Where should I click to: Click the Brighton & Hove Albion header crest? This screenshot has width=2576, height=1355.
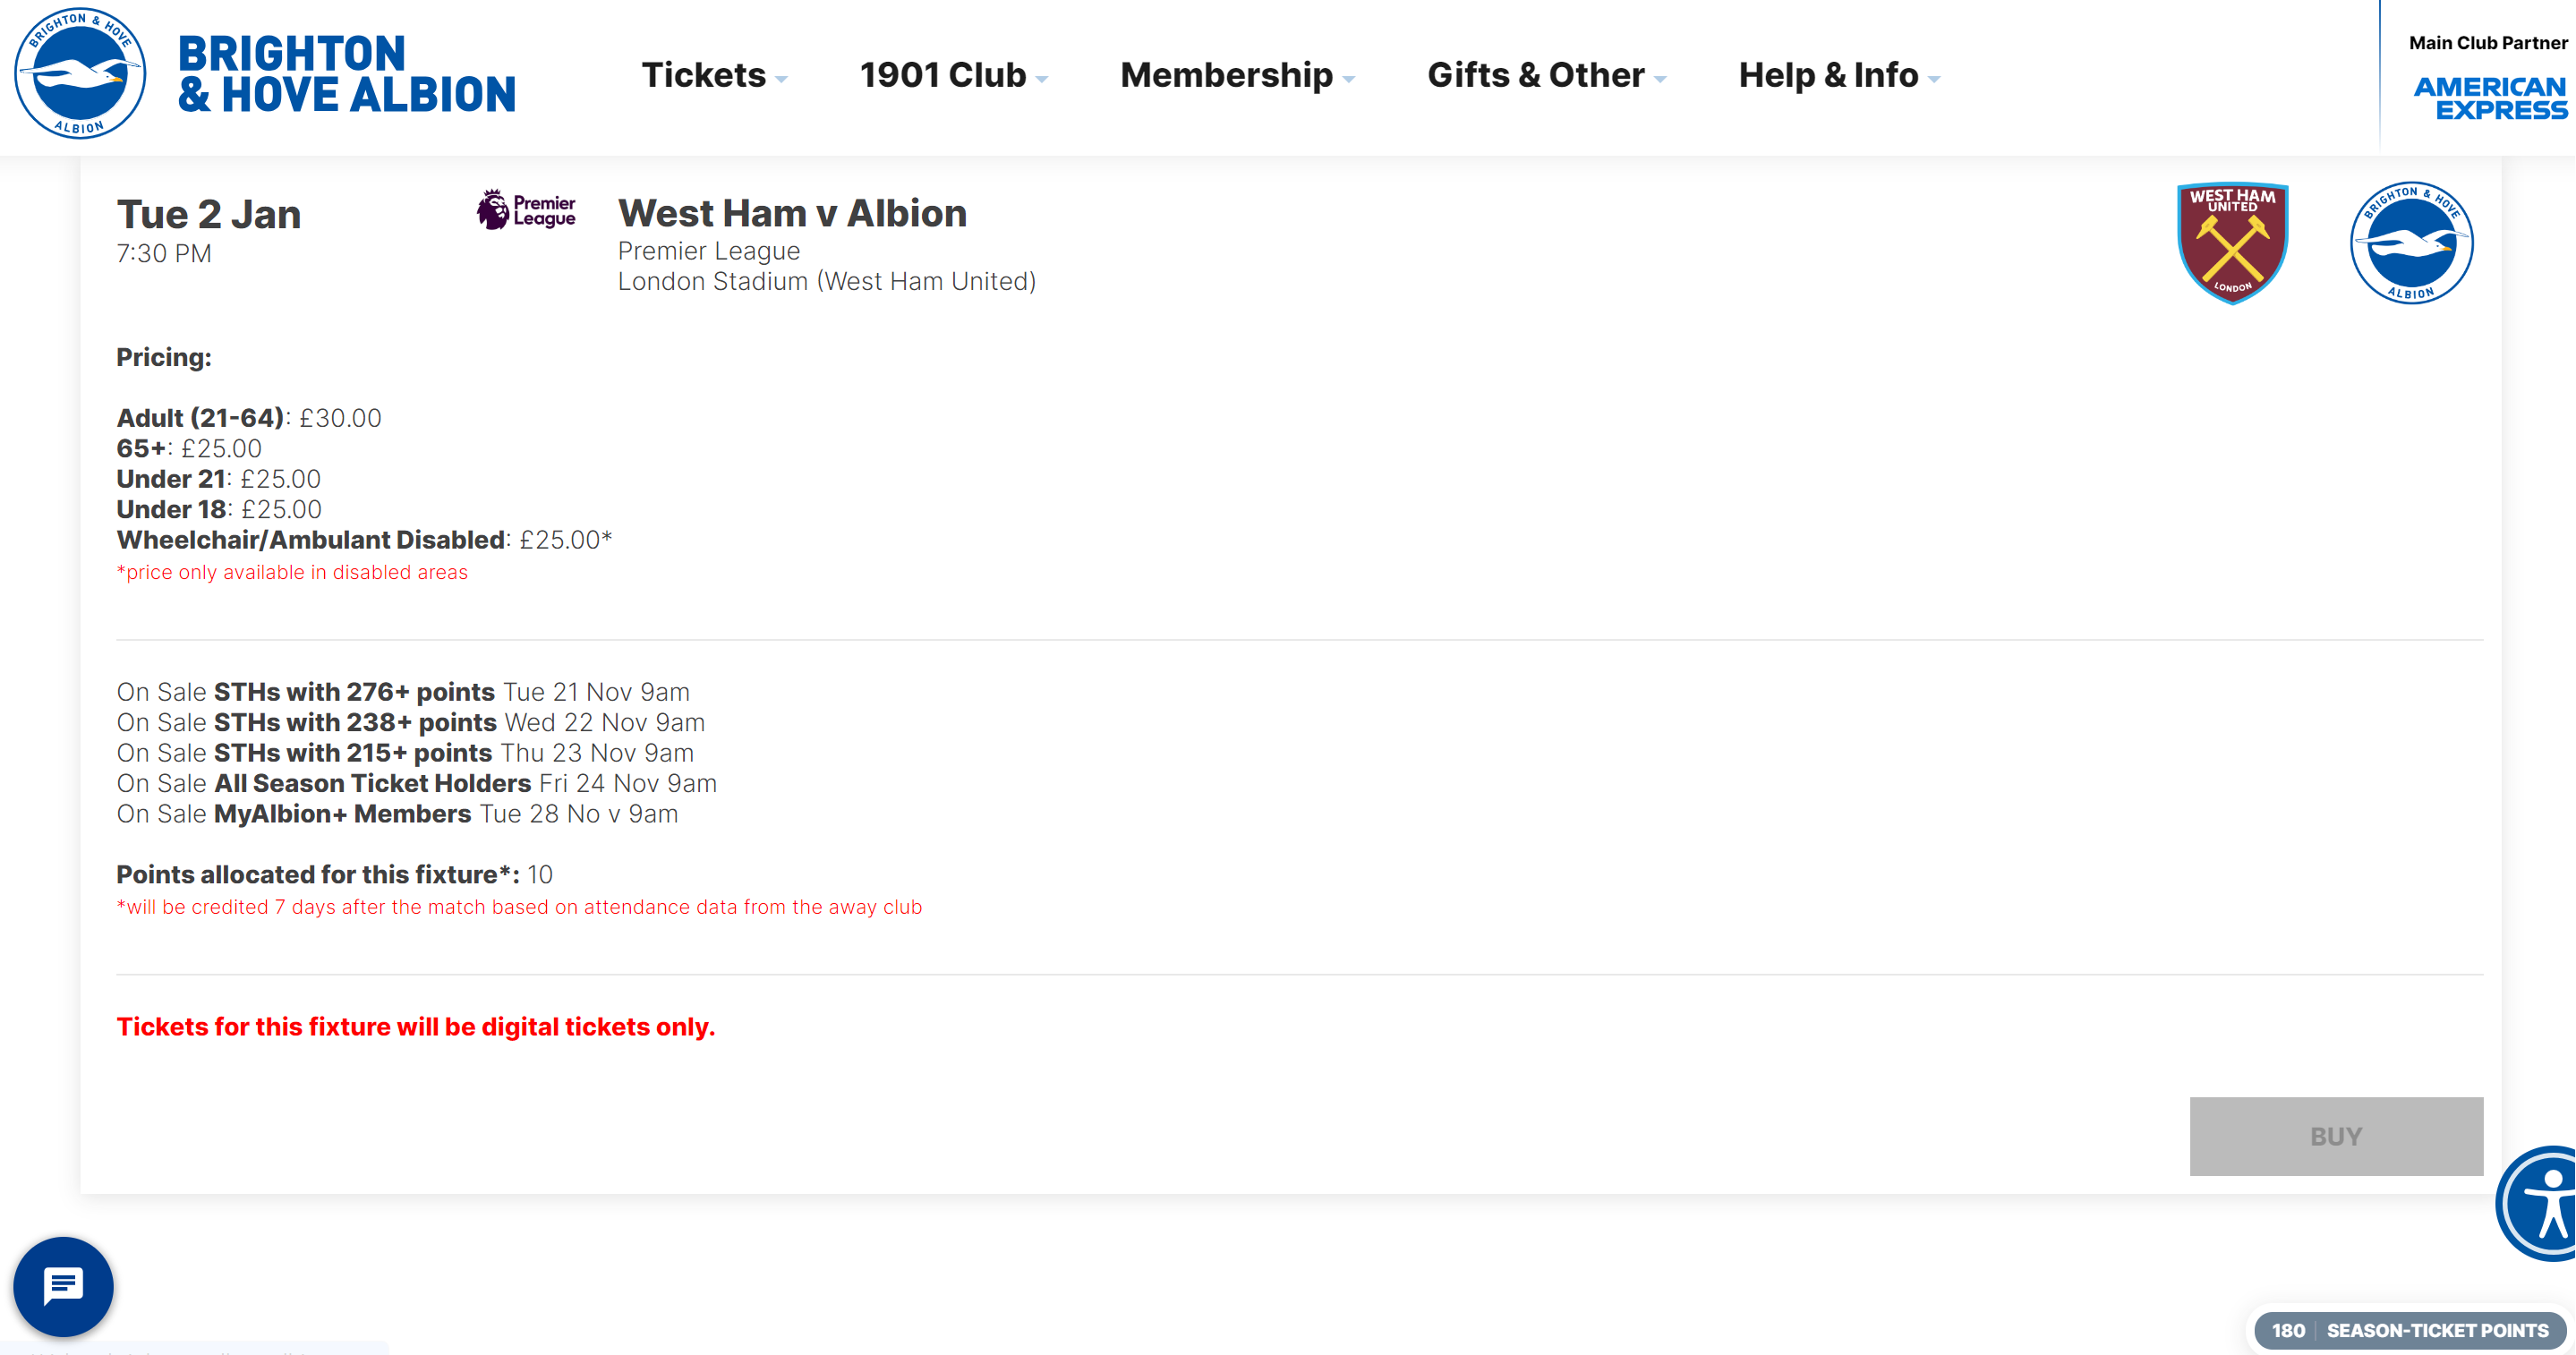(x=80, y=73)
